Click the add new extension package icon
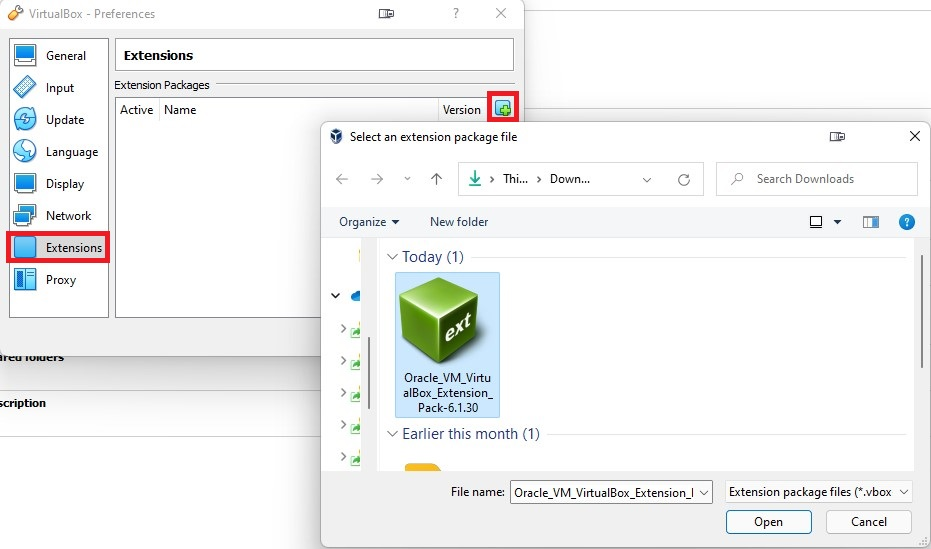Viewport: 931px width, 549px height. click(503, 109)
